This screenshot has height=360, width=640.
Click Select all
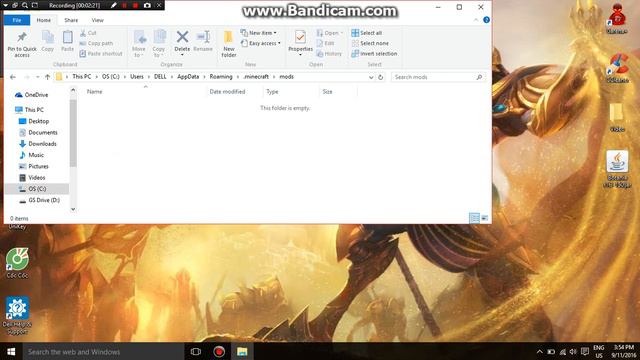pos(367,33)
